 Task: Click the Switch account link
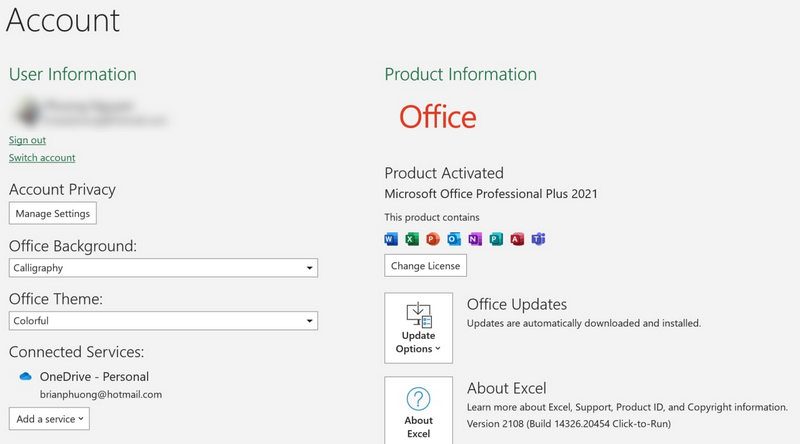(42, 158)
